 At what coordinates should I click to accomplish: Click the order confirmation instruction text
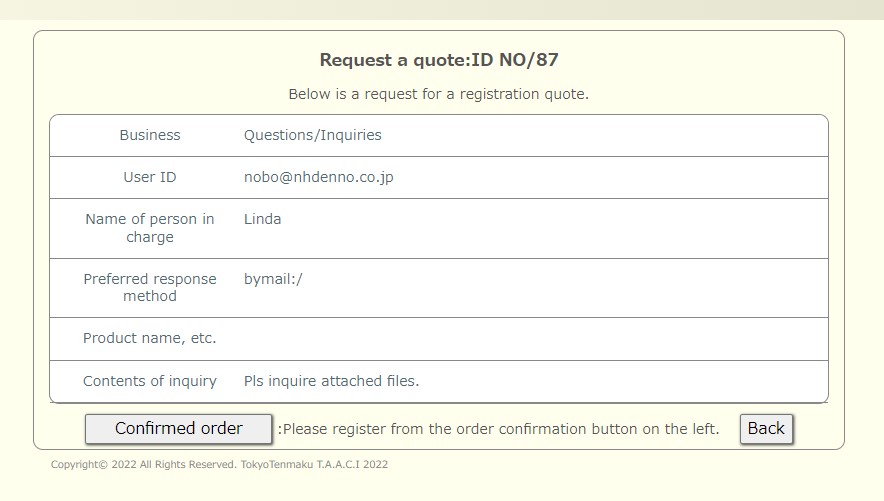click(x=498, y=429)
